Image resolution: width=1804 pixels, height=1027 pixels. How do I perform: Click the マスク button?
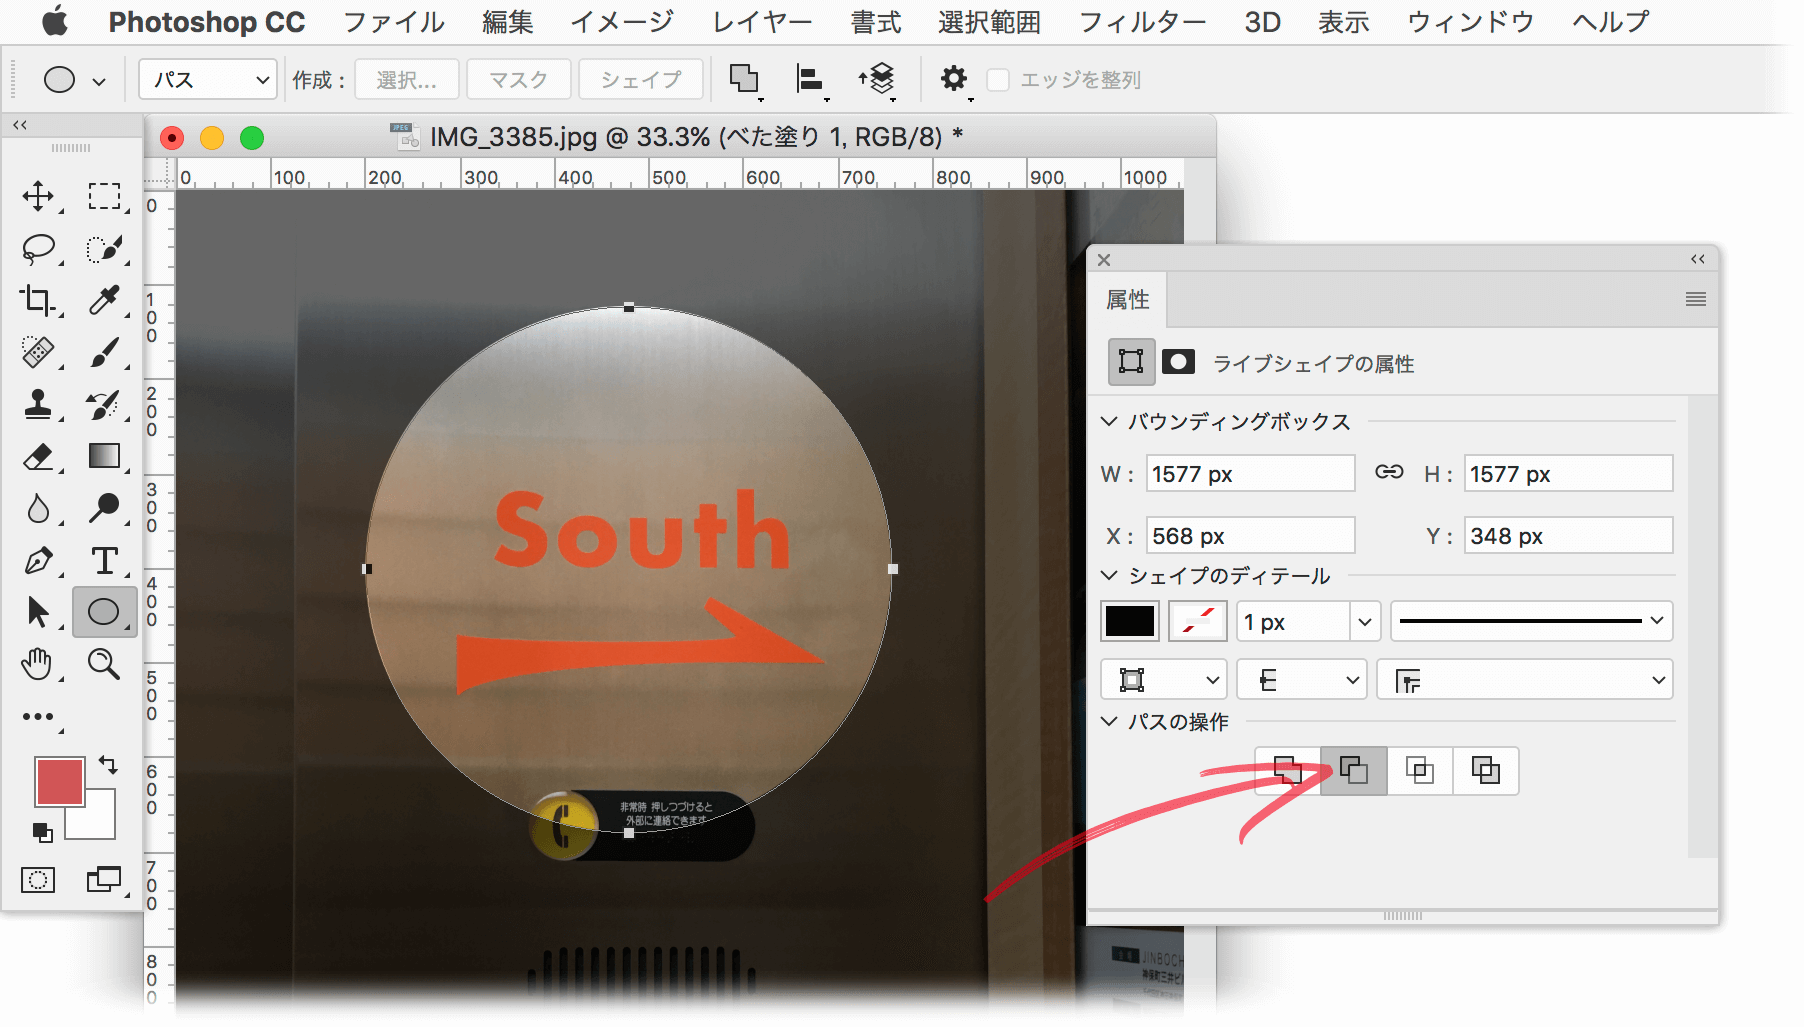tap(518, 79)
